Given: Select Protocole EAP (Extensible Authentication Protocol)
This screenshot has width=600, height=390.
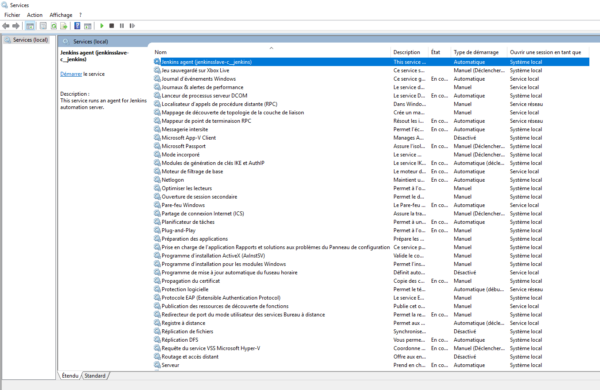Looking at the screenshot, I should coord(371,298).
